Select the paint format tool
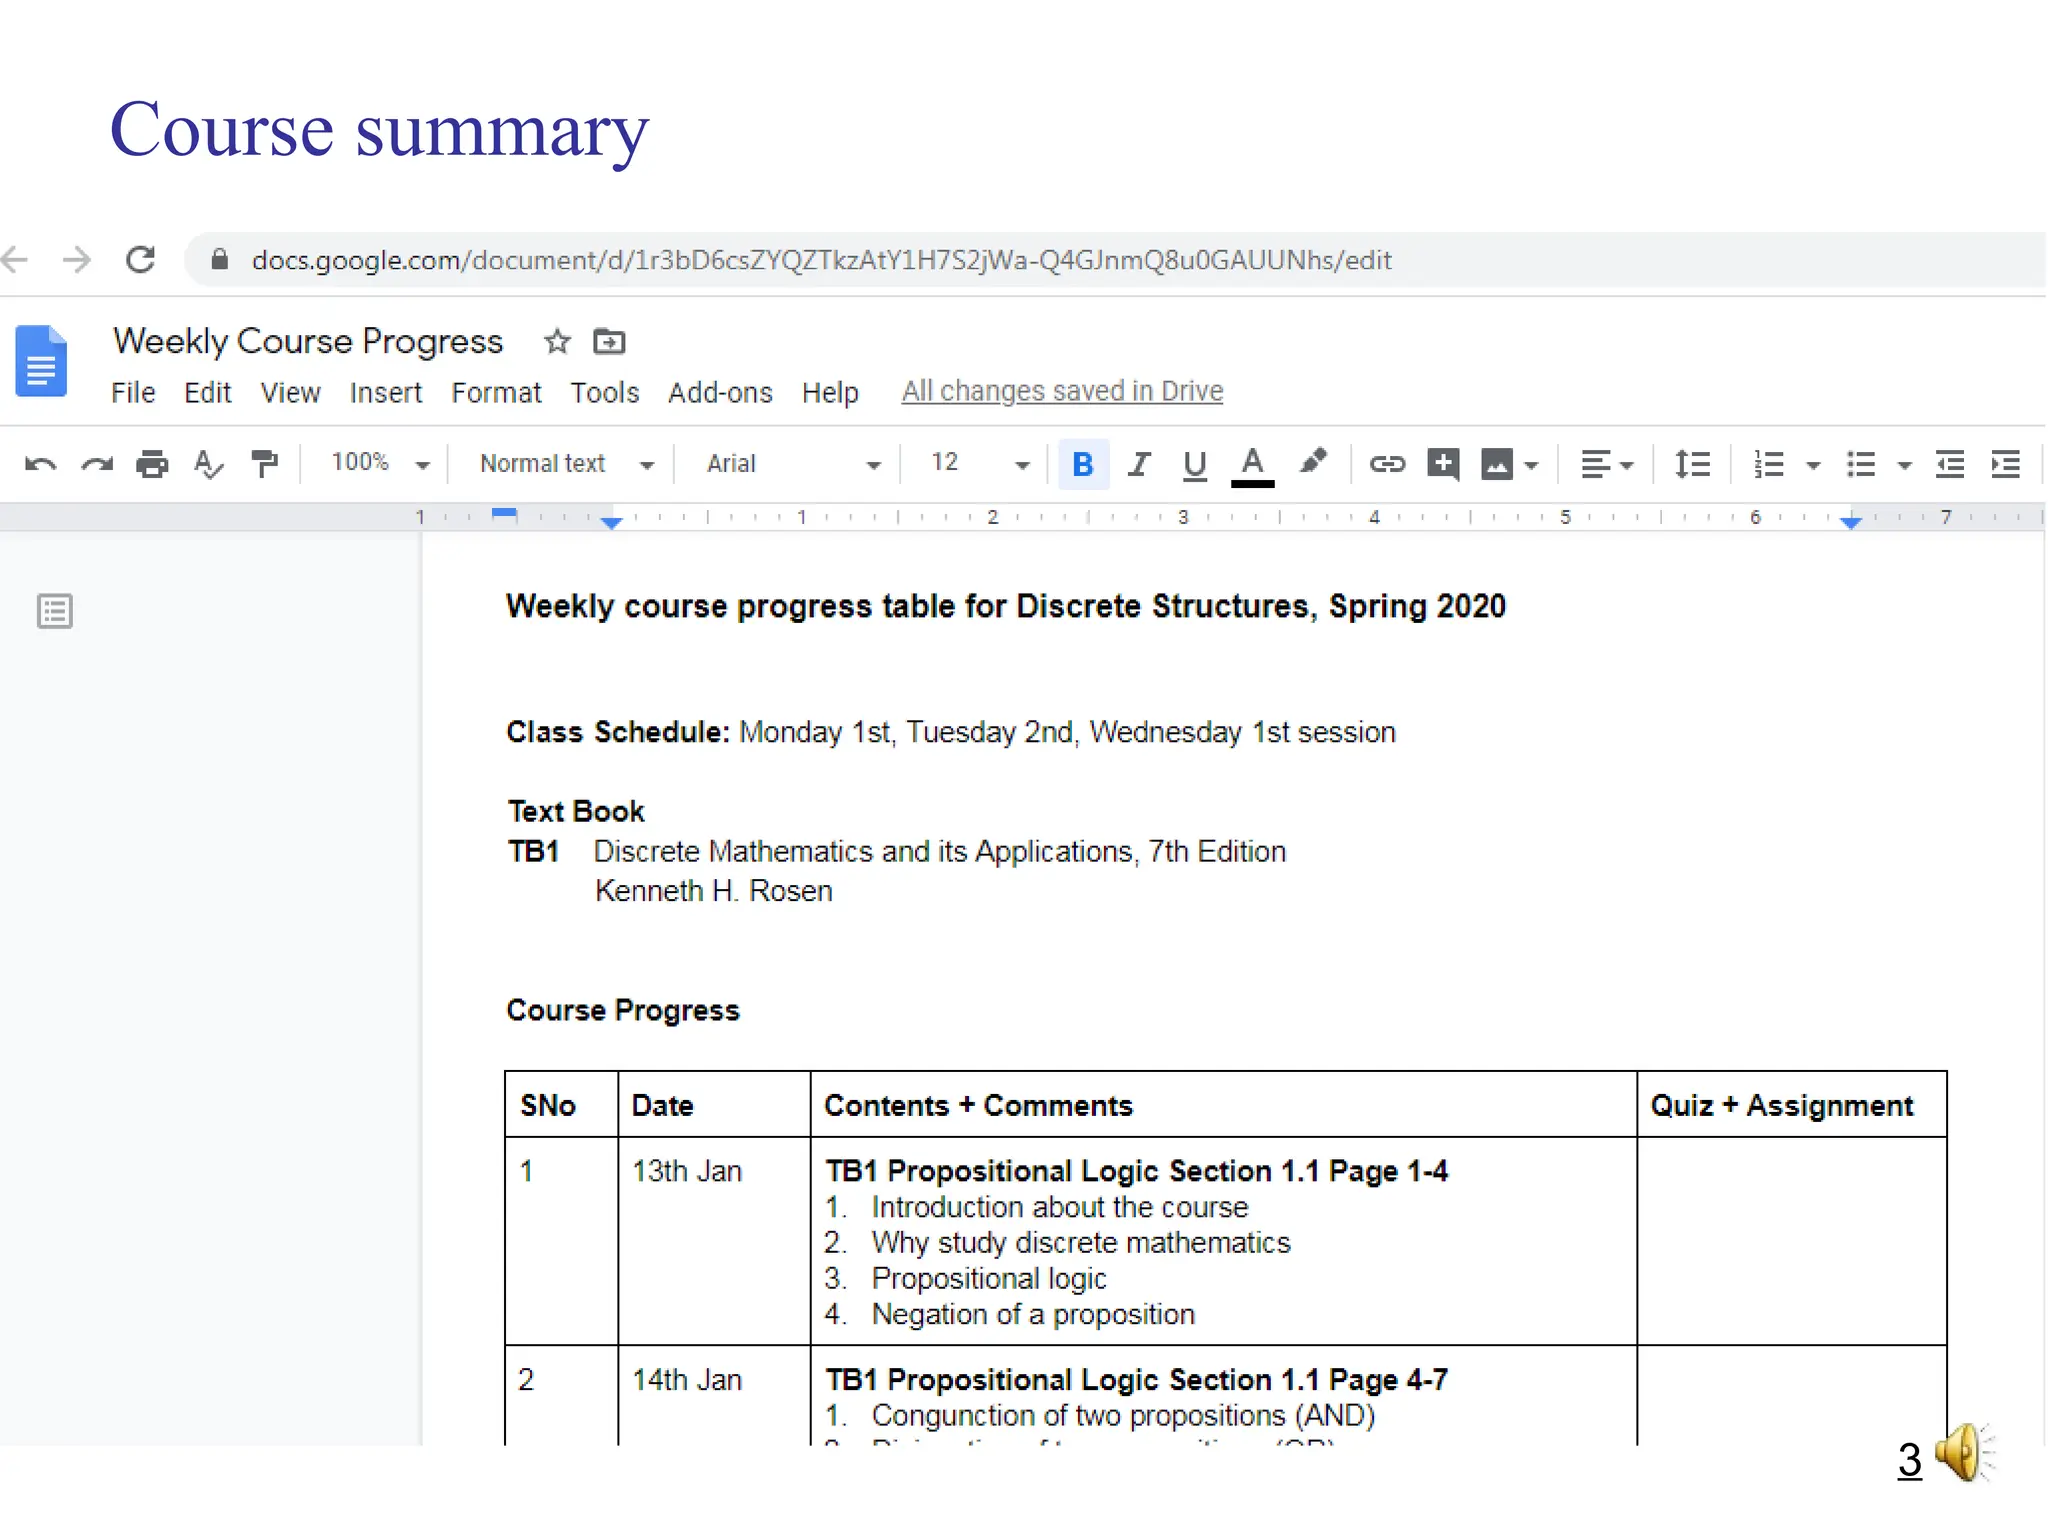The image size is (2048, 1536). [264, 464]
